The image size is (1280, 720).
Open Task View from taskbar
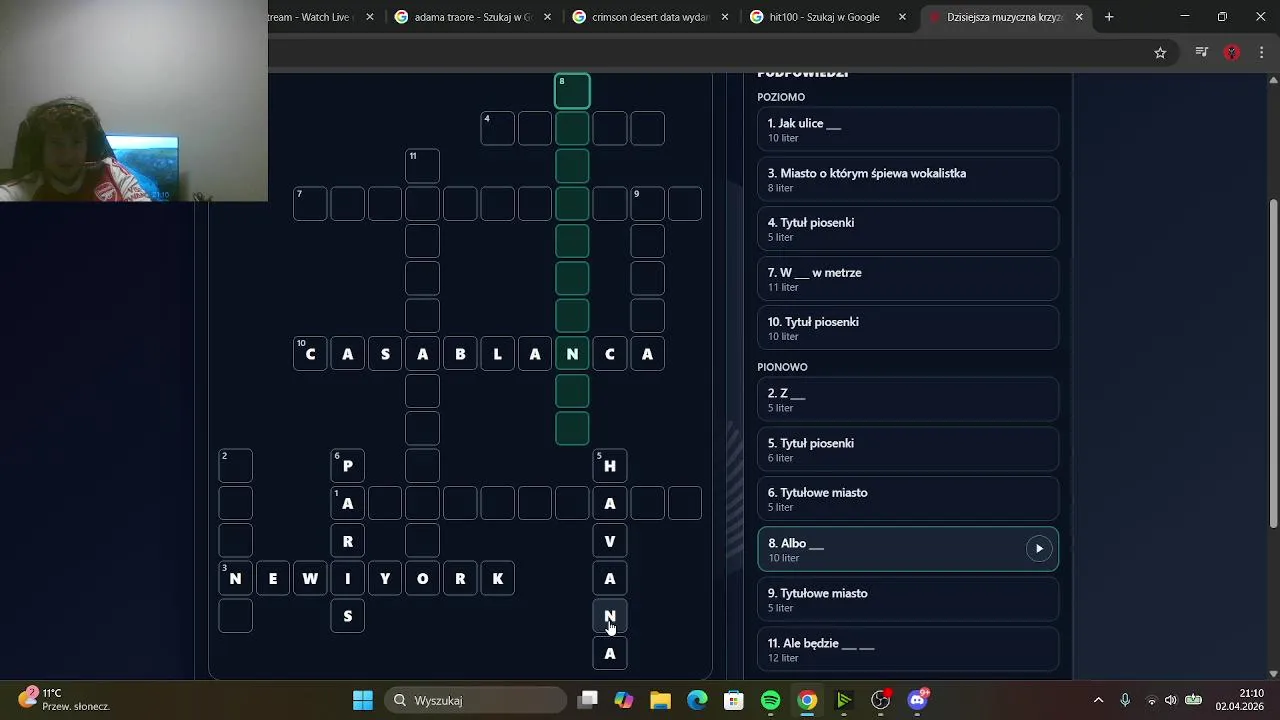click(x=588, y=700)
